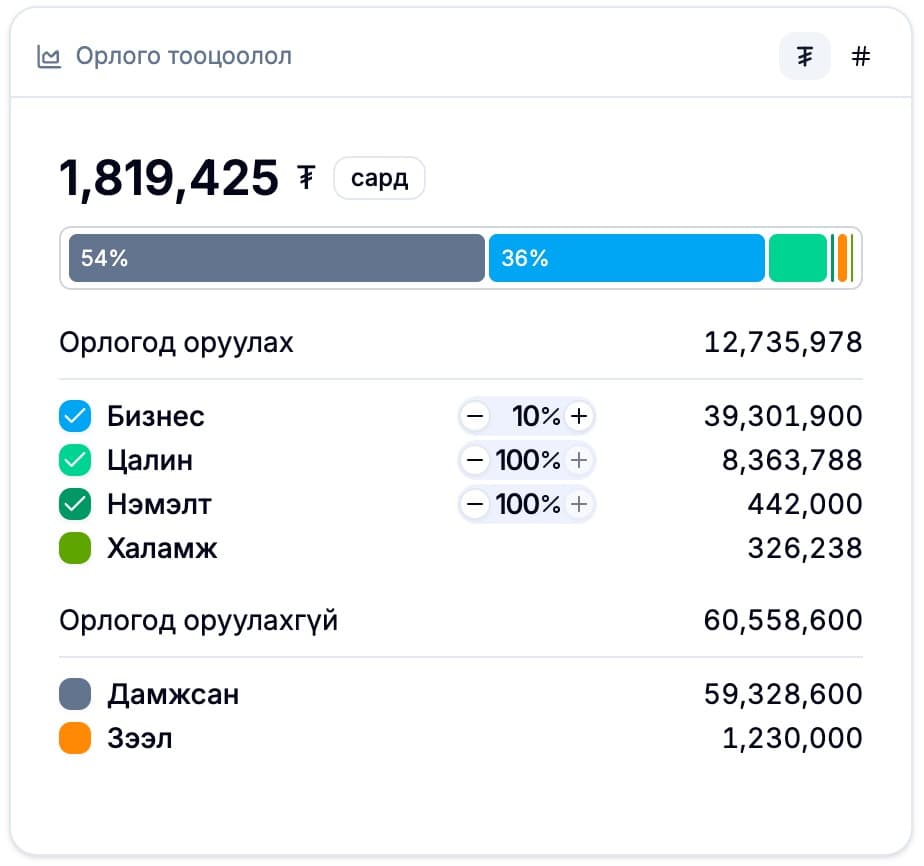This screenshot has width=924, height=866.
Task: Enable the Халамж category checkbox
Action: [x=75, y=548]
